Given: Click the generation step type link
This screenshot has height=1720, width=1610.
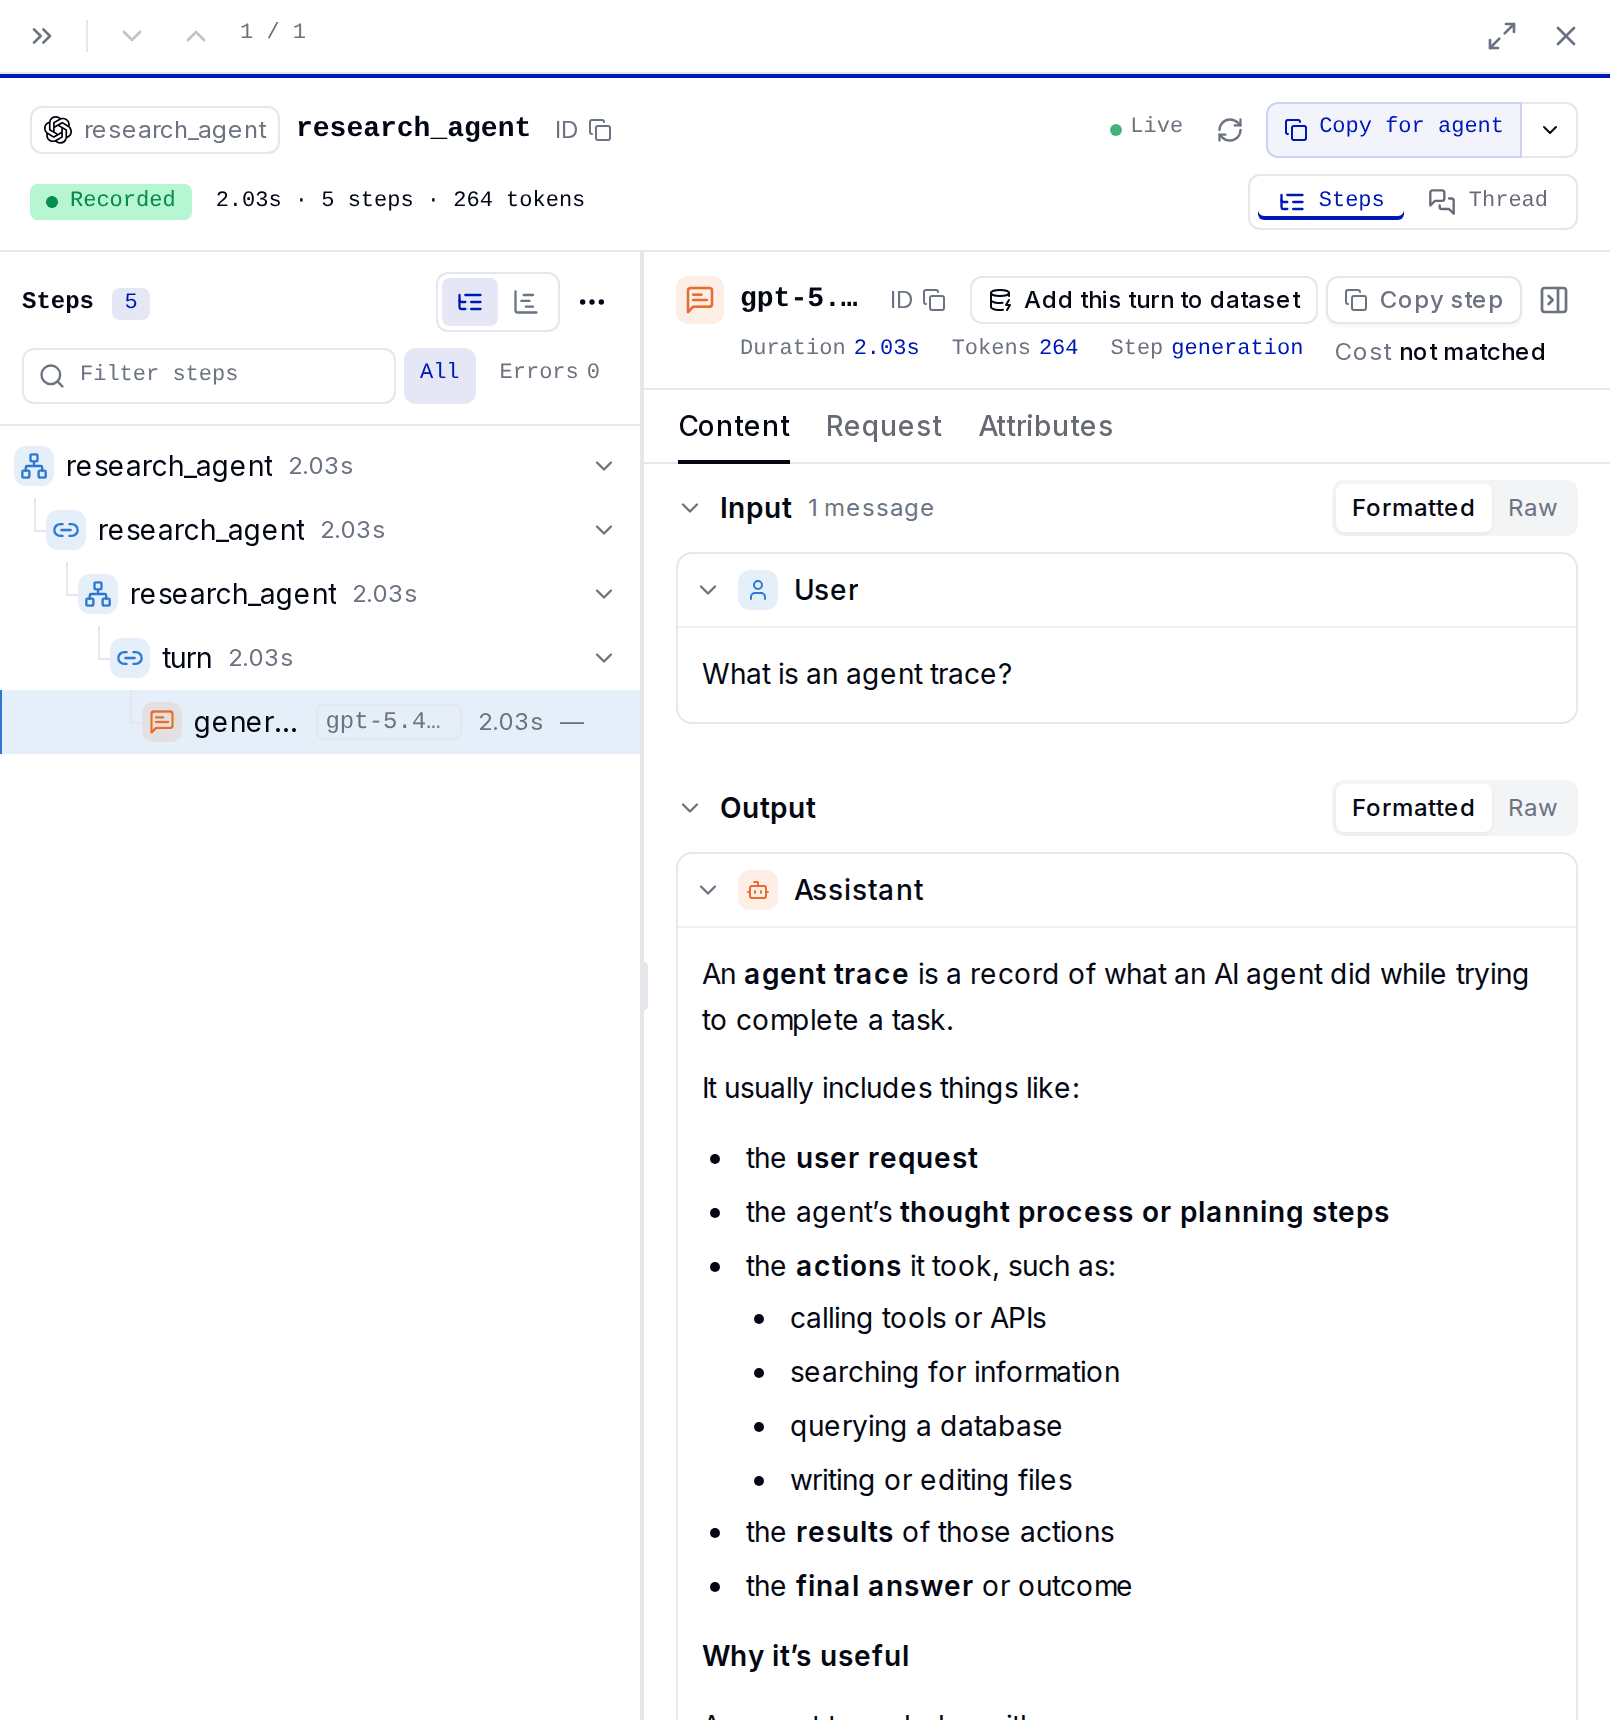Looking at the screenshot, I should point(1237,347).
